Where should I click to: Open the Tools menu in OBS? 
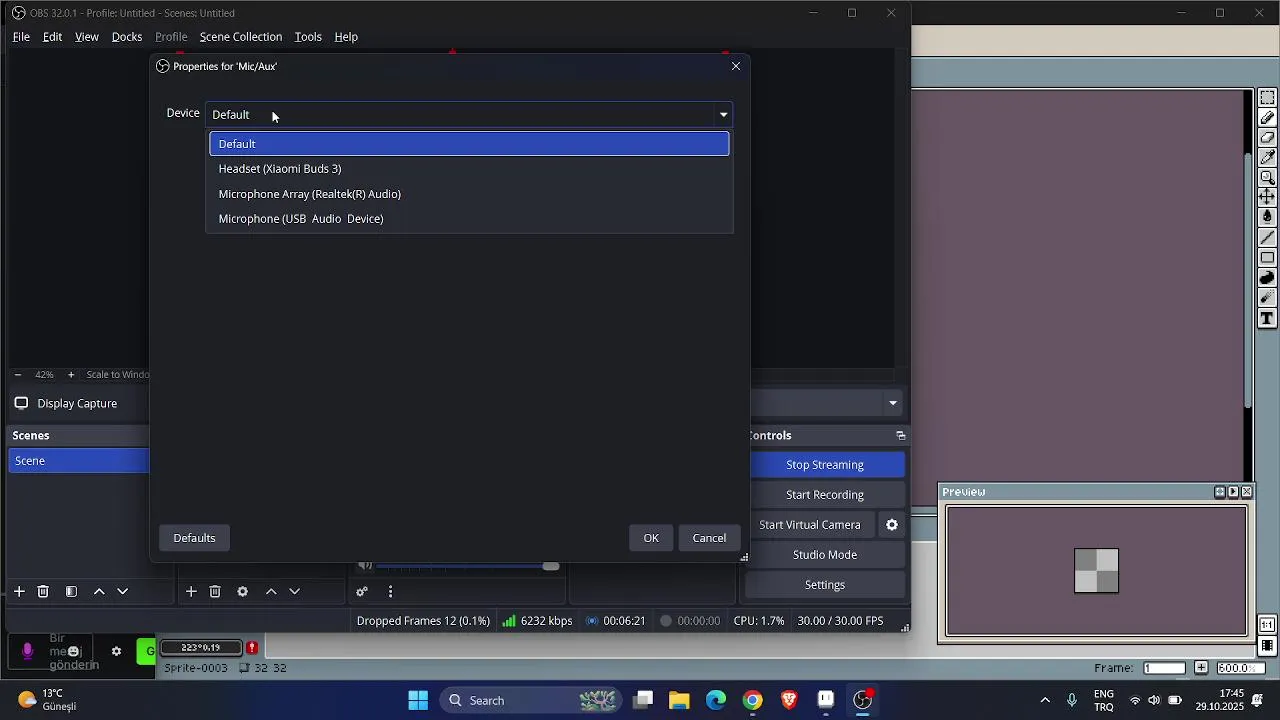pos(308,37)
